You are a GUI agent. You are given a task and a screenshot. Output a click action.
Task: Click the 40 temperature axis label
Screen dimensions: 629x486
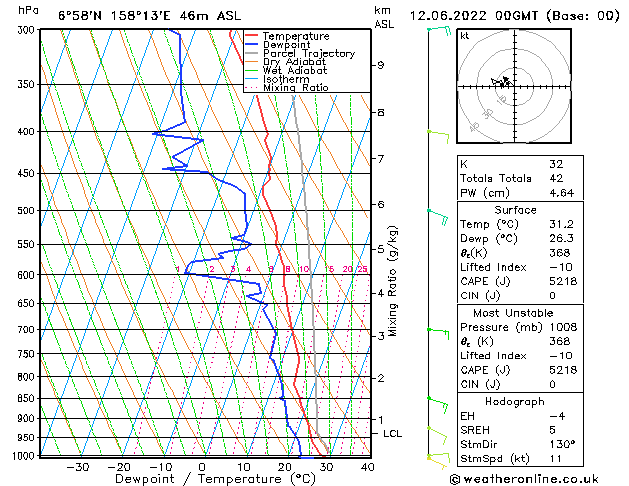367,468
